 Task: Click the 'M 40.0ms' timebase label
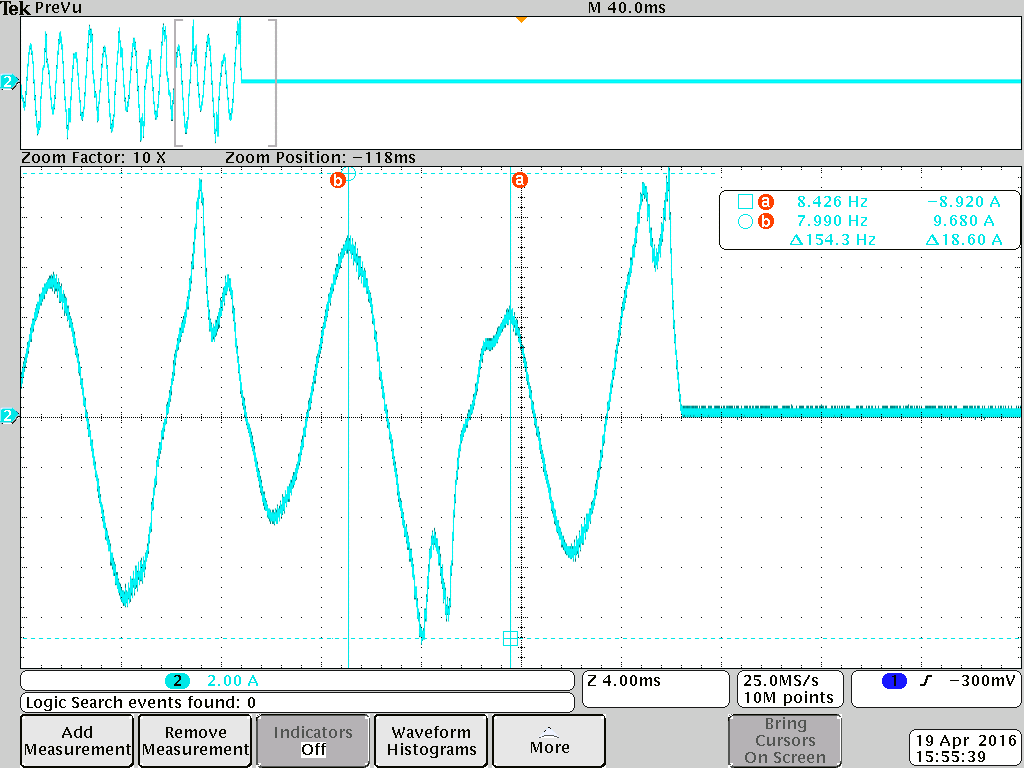click(x=626, y=8)
